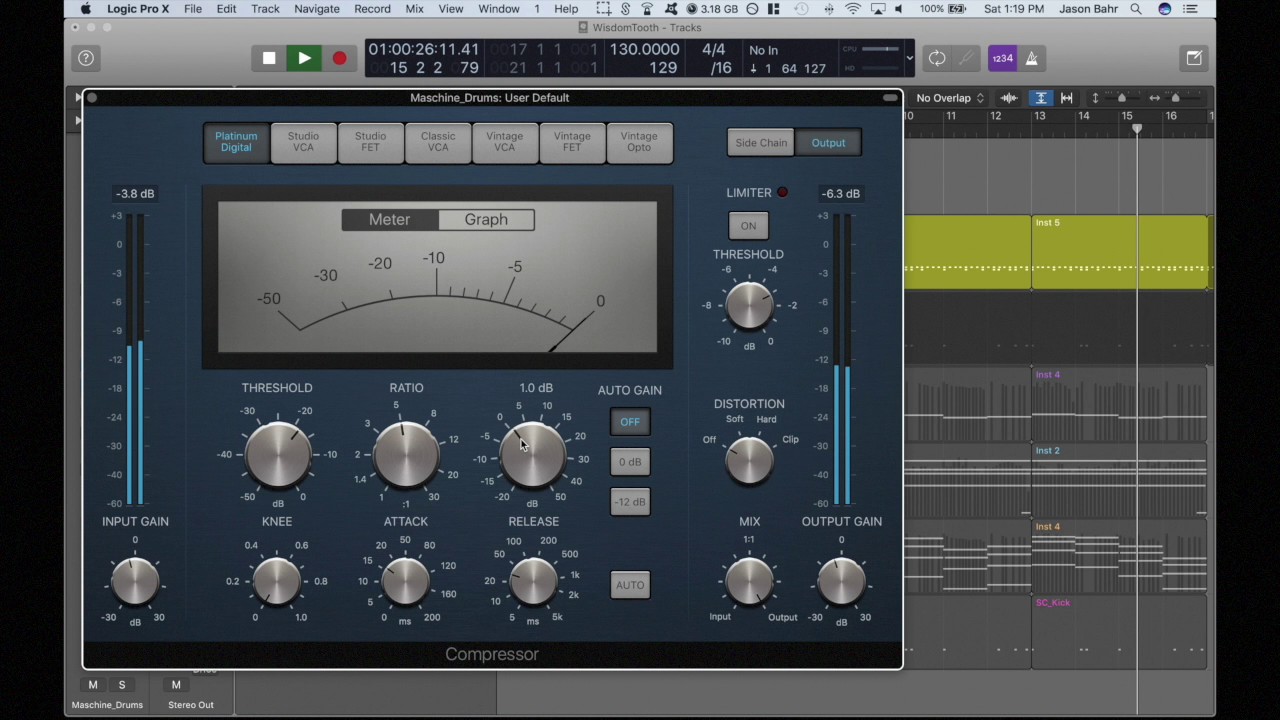Set Auto Gain to -12 dB

coord(630,502)
